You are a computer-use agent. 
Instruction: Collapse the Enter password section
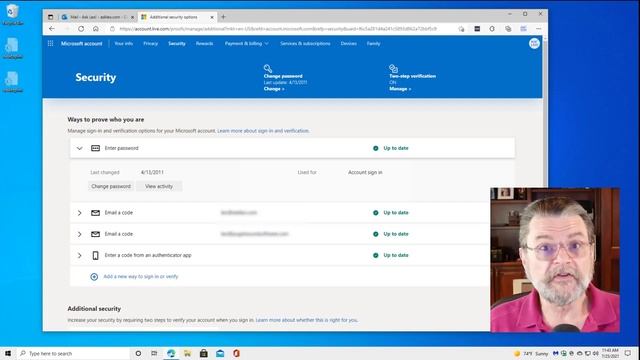[x=80, y=148]
